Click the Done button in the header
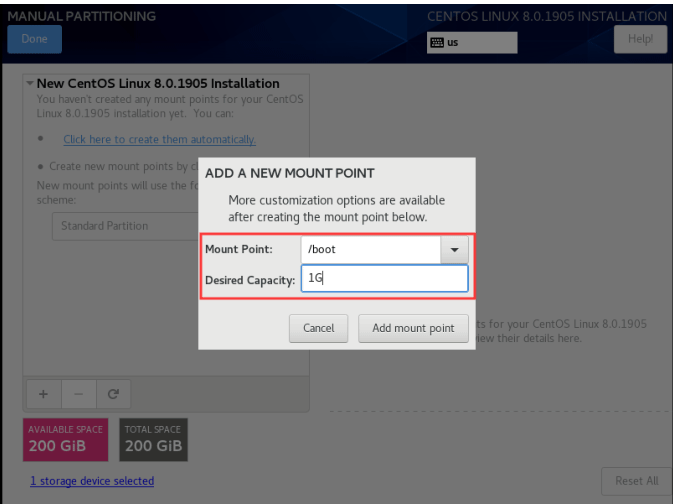Screen dimensions: 673x504 coord(34,39)
